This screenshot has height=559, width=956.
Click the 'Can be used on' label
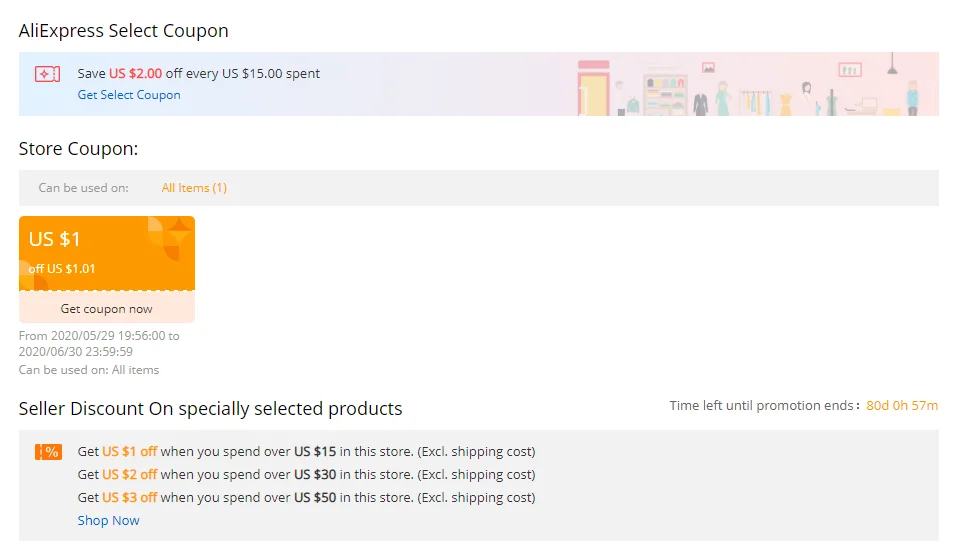click(x=84, y=188)
